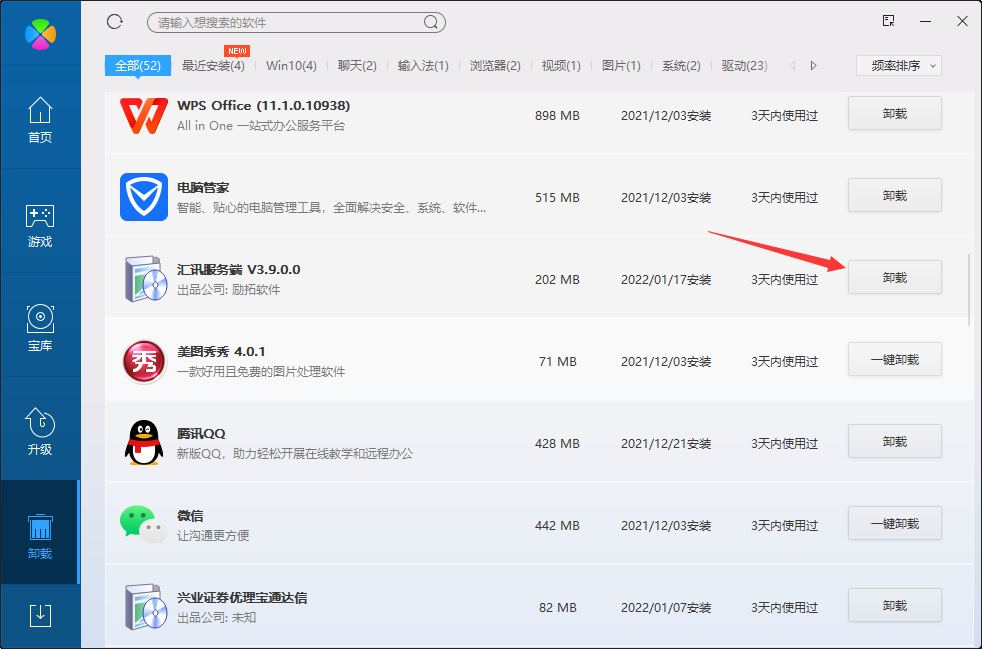Viewport: 982px width, 649px height.
Task: Click 卸载 for 汇讯服务端 V3.9.0.0
Action: (894, 277)
